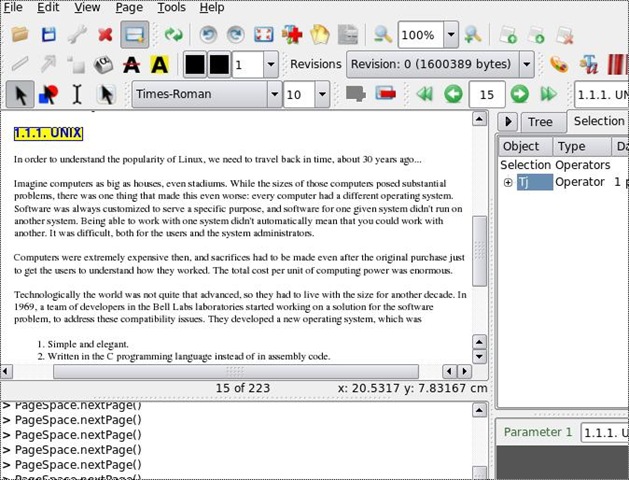This screenshot has width=629, height=480.
Task: Open the Revision: 0 dropdown
Action: pos(527,64)
